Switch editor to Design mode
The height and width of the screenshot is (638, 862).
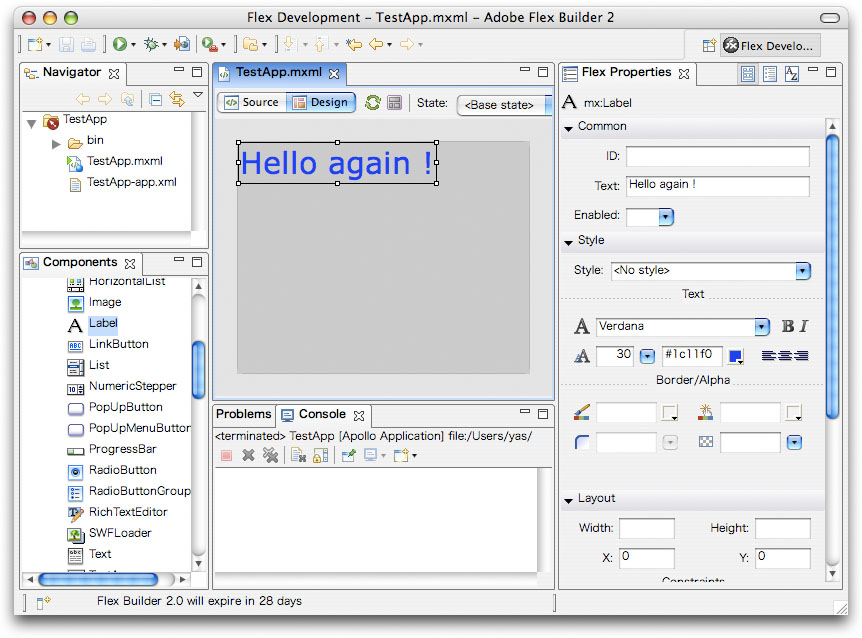tap(321, 103)
